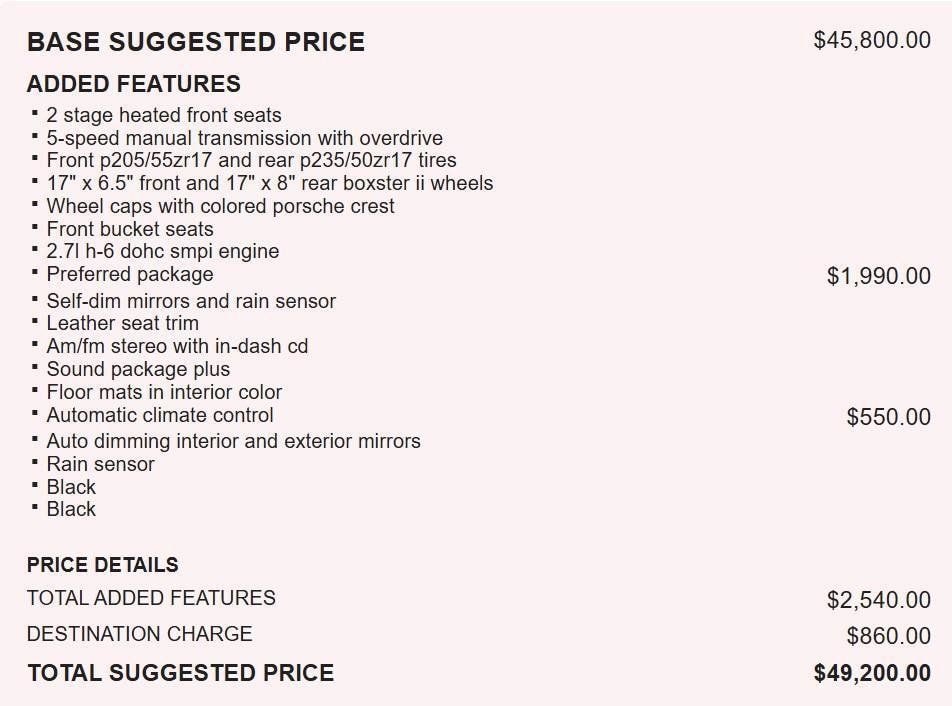This screenshot has width=952, height=706.
Task: Click the wheel caps with porsche crest item
Action: (220, 206)
